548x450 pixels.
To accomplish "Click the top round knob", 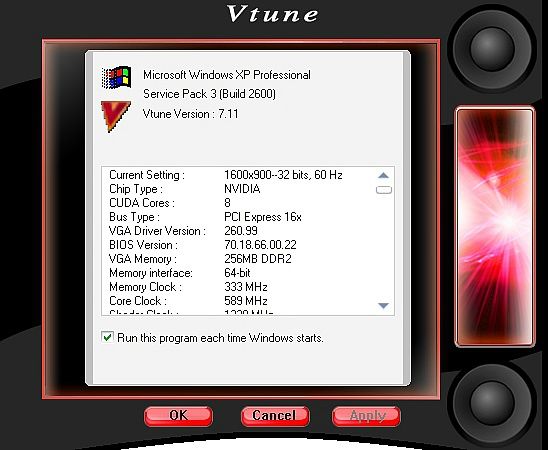I will [492, 49].
